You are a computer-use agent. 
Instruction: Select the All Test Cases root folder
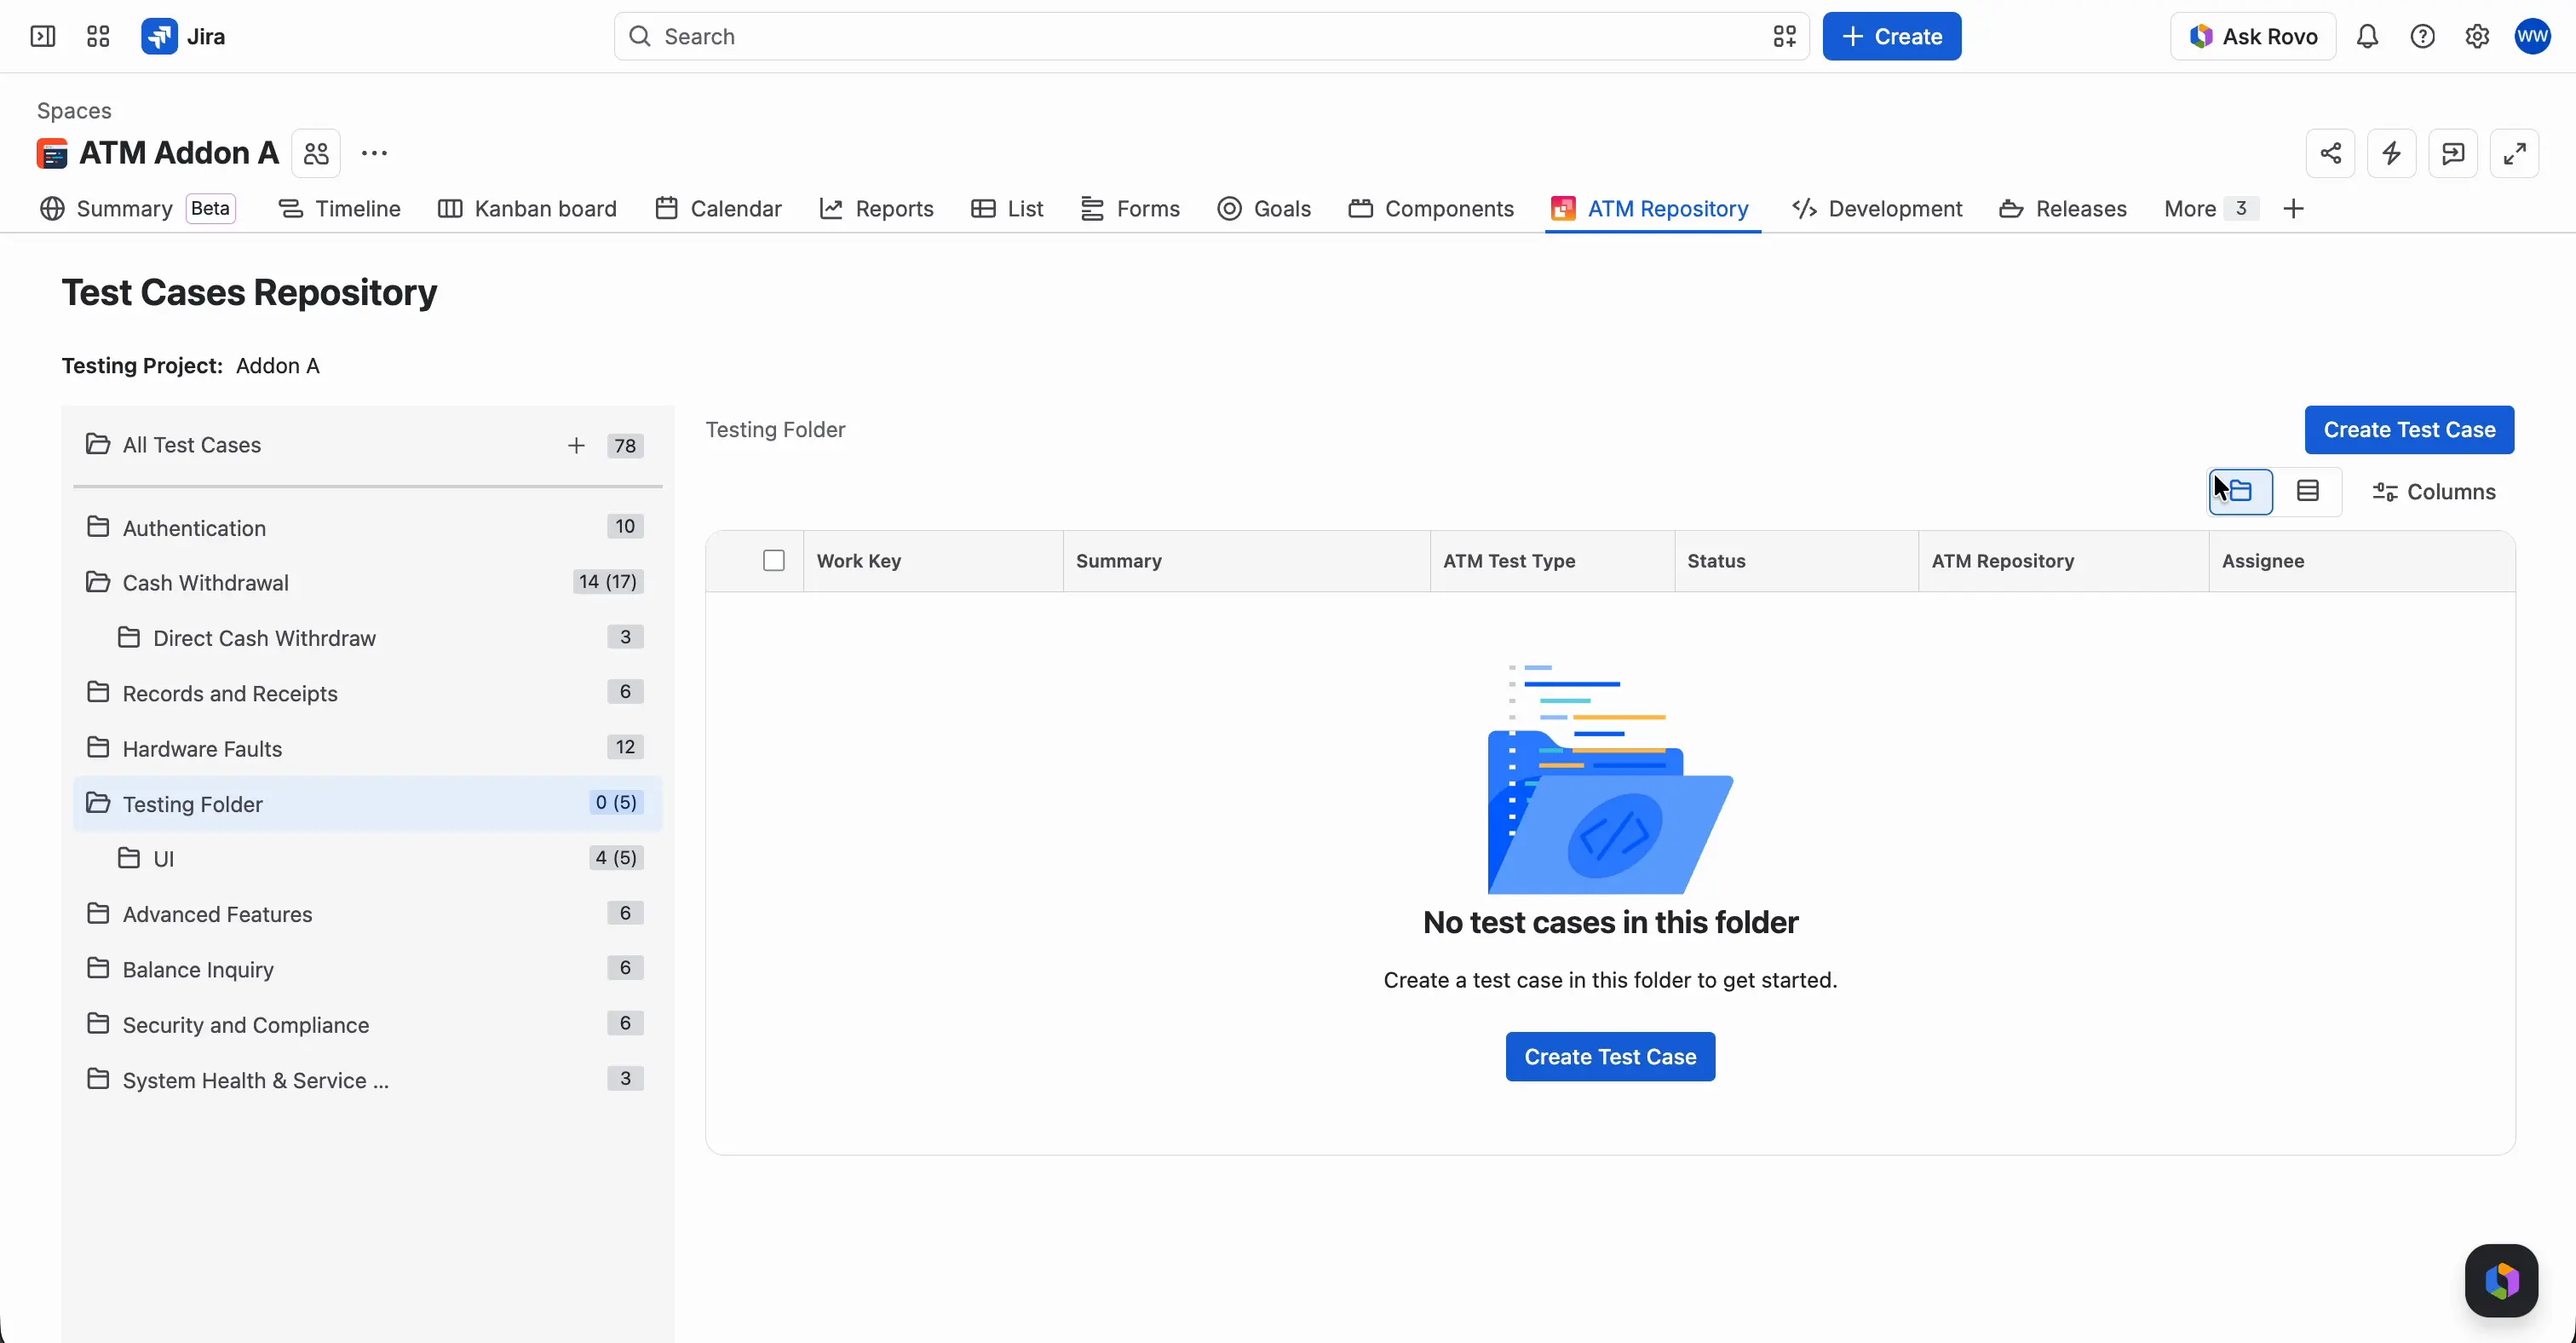(x=368, y=445)
